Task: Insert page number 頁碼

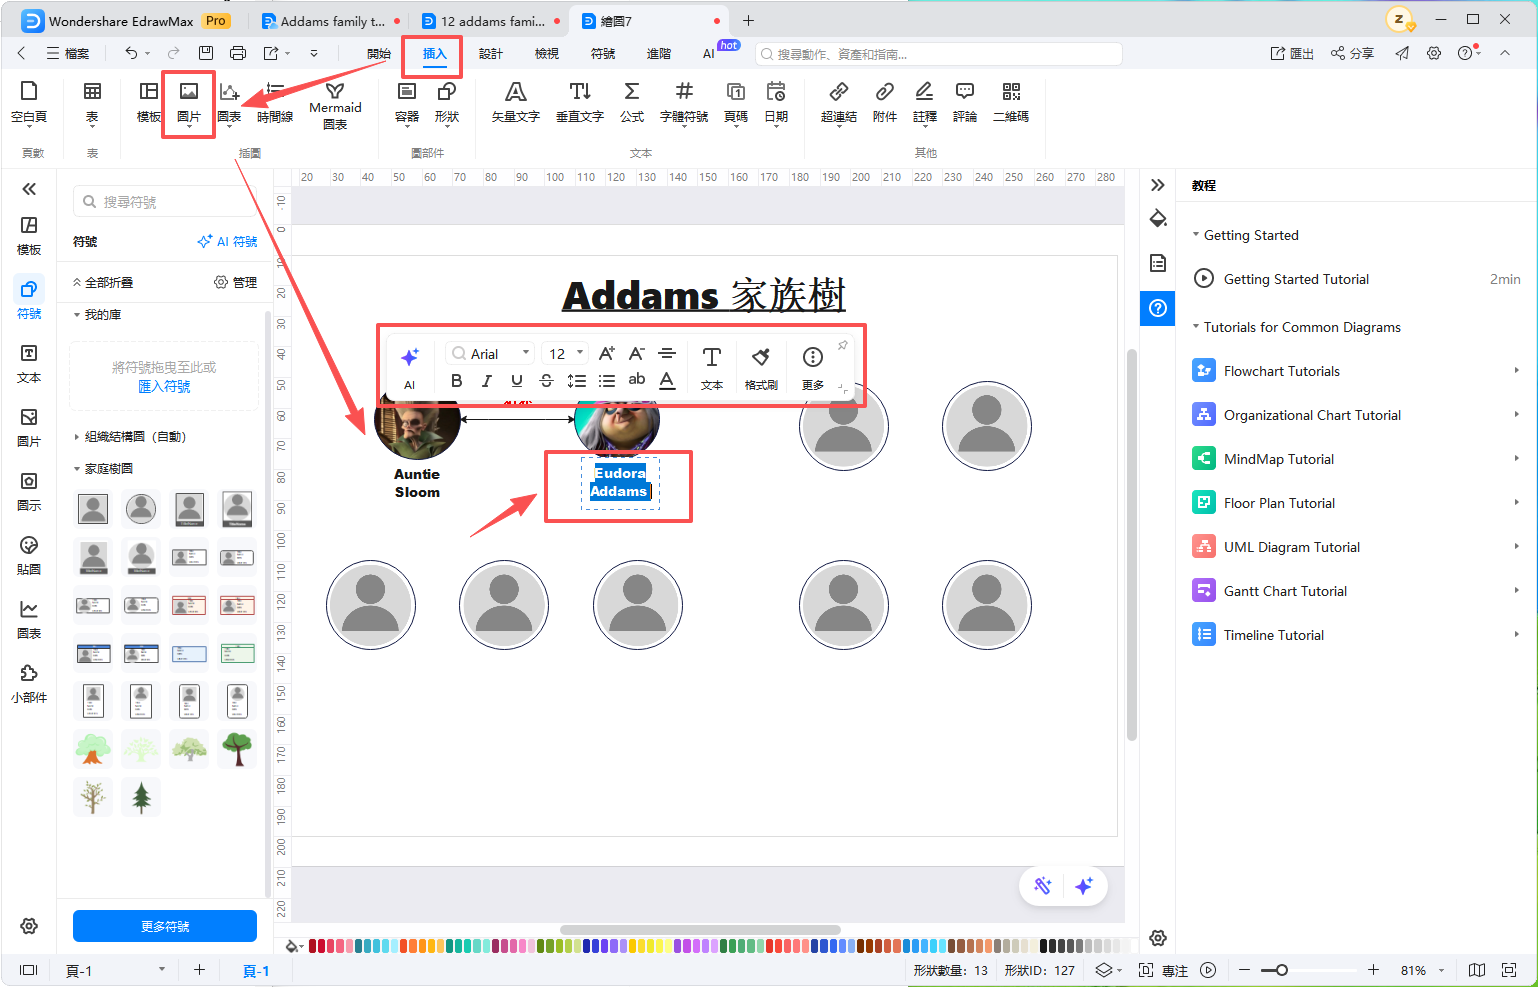Action: tap(736, 102)
